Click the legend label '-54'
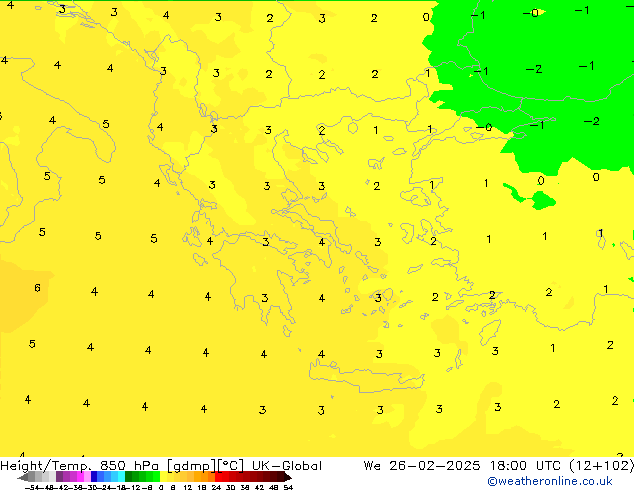This screenshot has width=634, height=490. pyautogui.click(x=32, y=487)
